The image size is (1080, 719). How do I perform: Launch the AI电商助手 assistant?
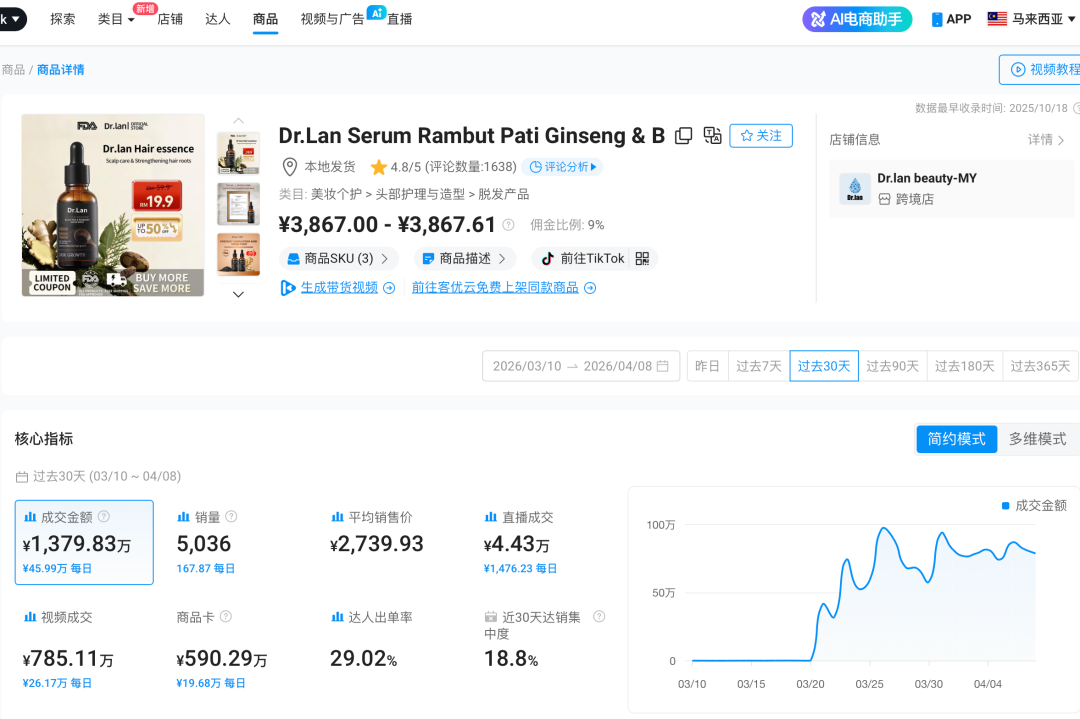(857, 18)
